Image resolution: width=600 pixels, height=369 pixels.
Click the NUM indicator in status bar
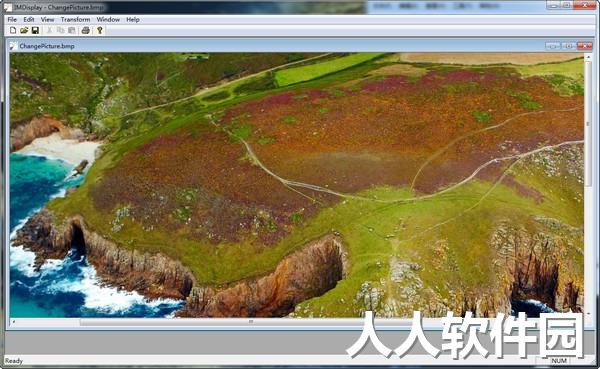tap(559, 361)
